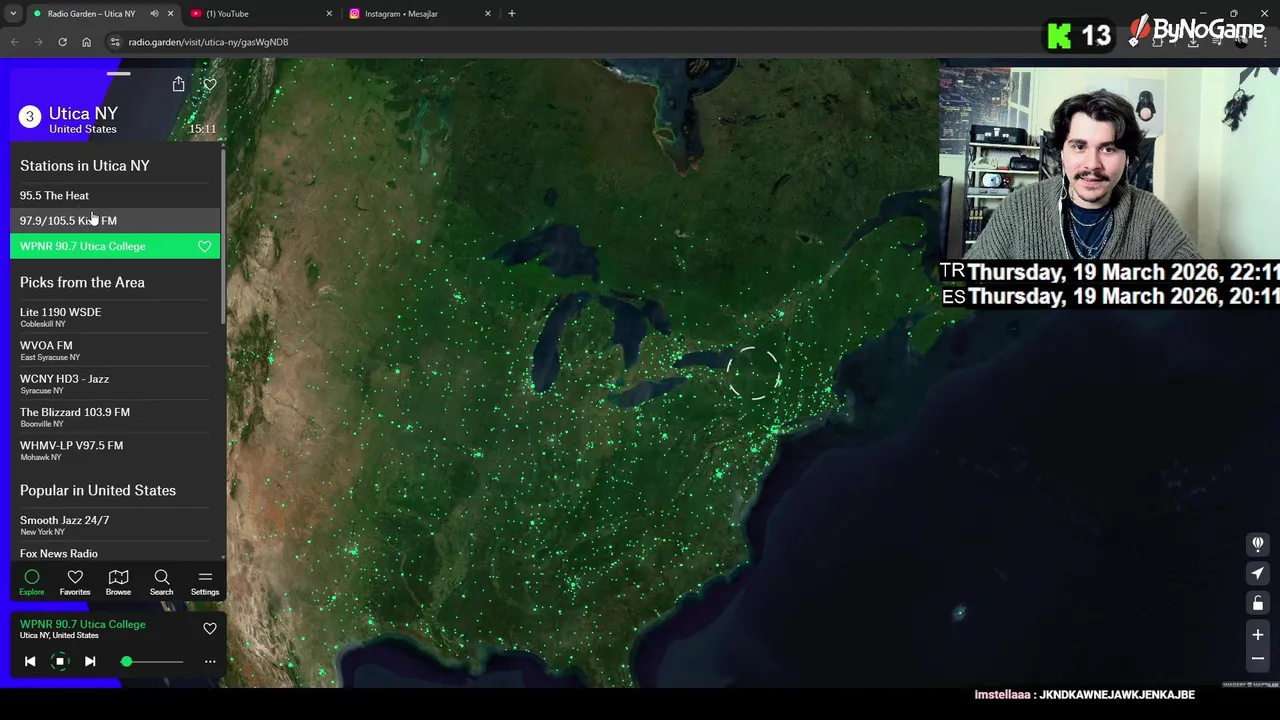
Task: View site information icon
Action: coord(115,42)
